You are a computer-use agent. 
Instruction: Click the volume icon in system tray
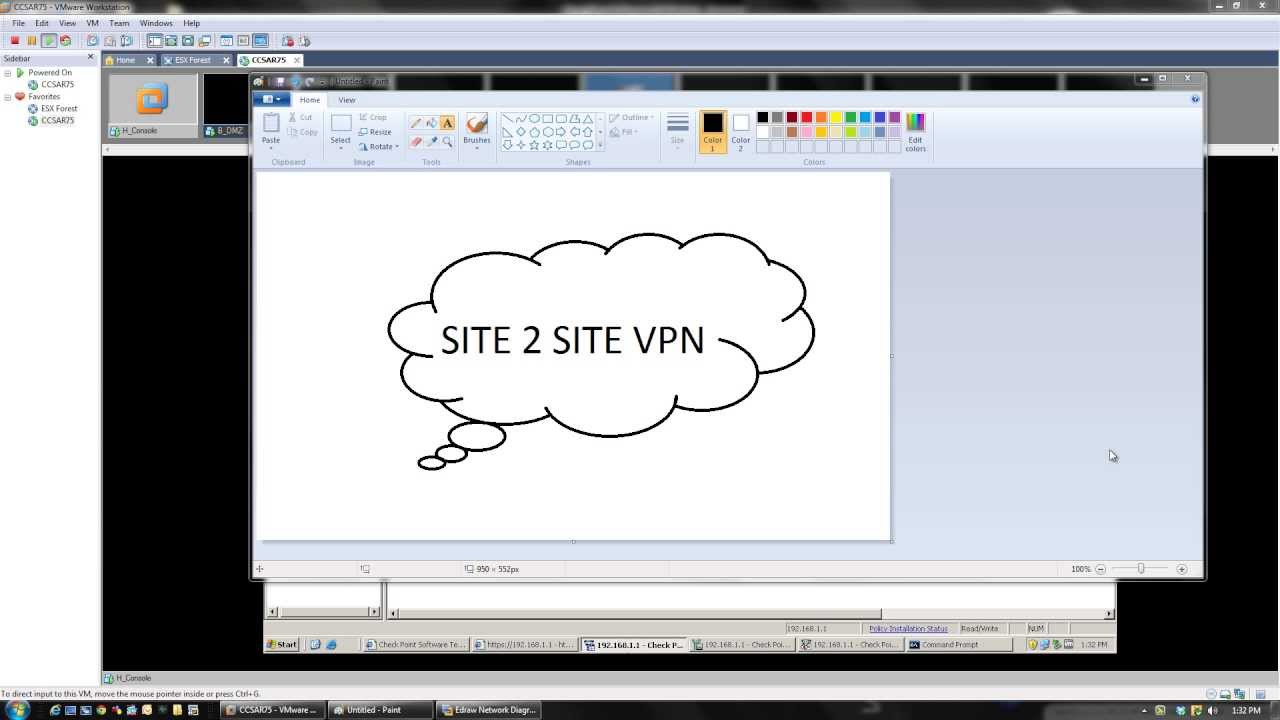click(1214, 710)
